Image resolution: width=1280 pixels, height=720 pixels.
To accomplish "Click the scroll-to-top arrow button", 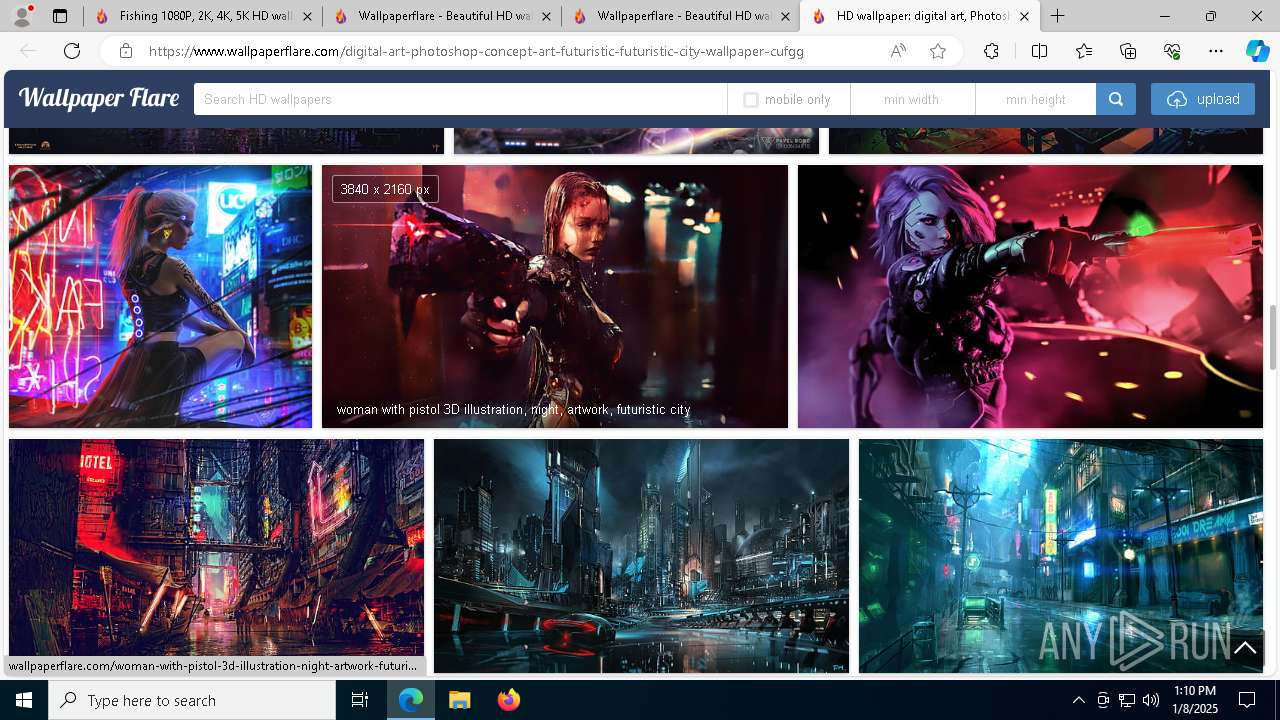I will point(1245,648).
